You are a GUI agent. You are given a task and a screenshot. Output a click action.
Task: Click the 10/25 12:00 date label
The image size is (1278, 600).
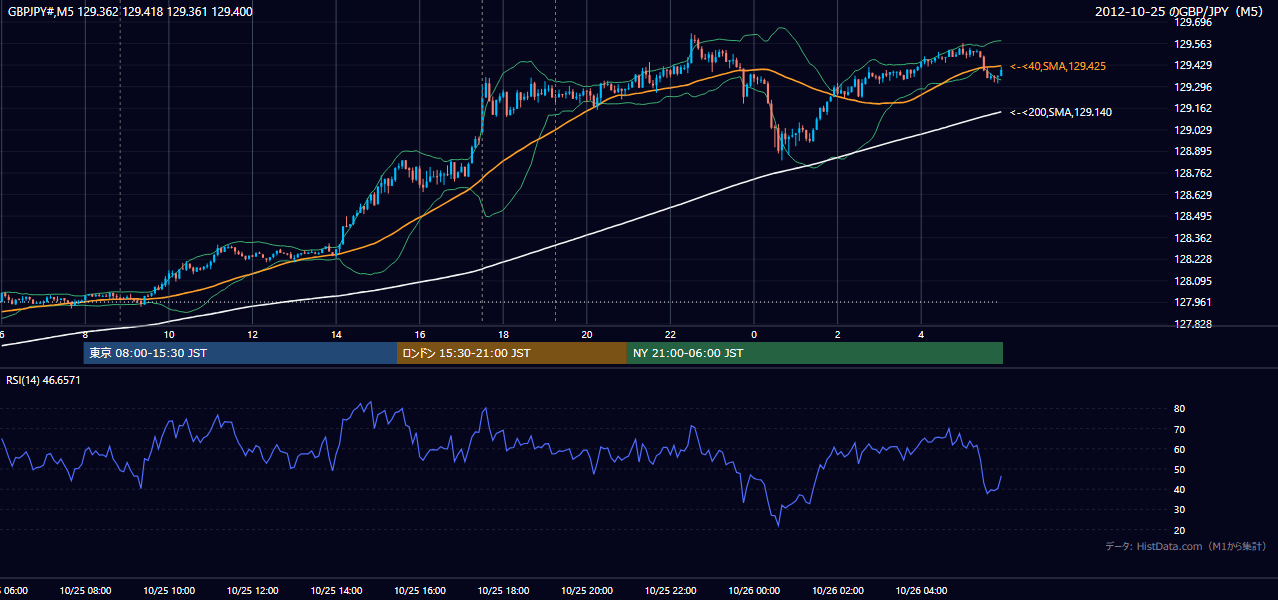point(253,591)
